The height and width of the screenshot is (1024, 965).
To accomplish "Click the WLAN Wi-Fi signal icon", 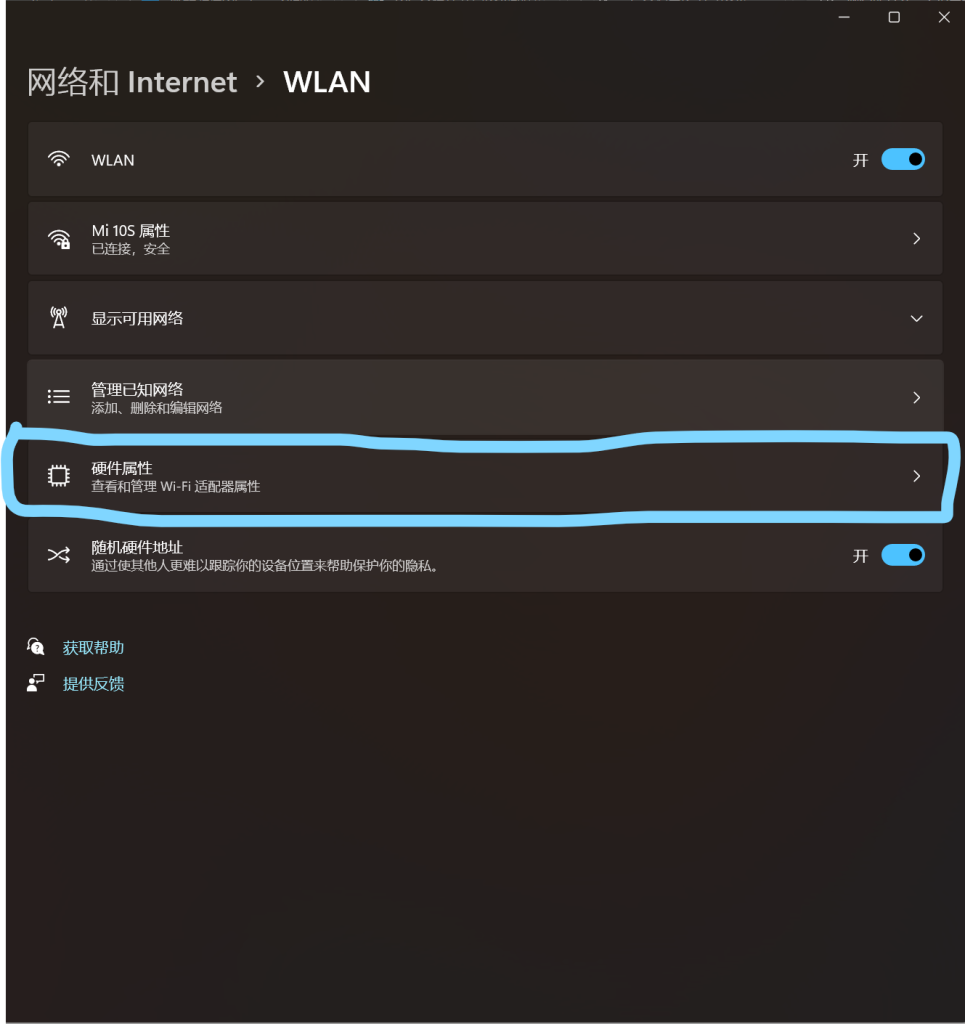I will click(59, 159).
